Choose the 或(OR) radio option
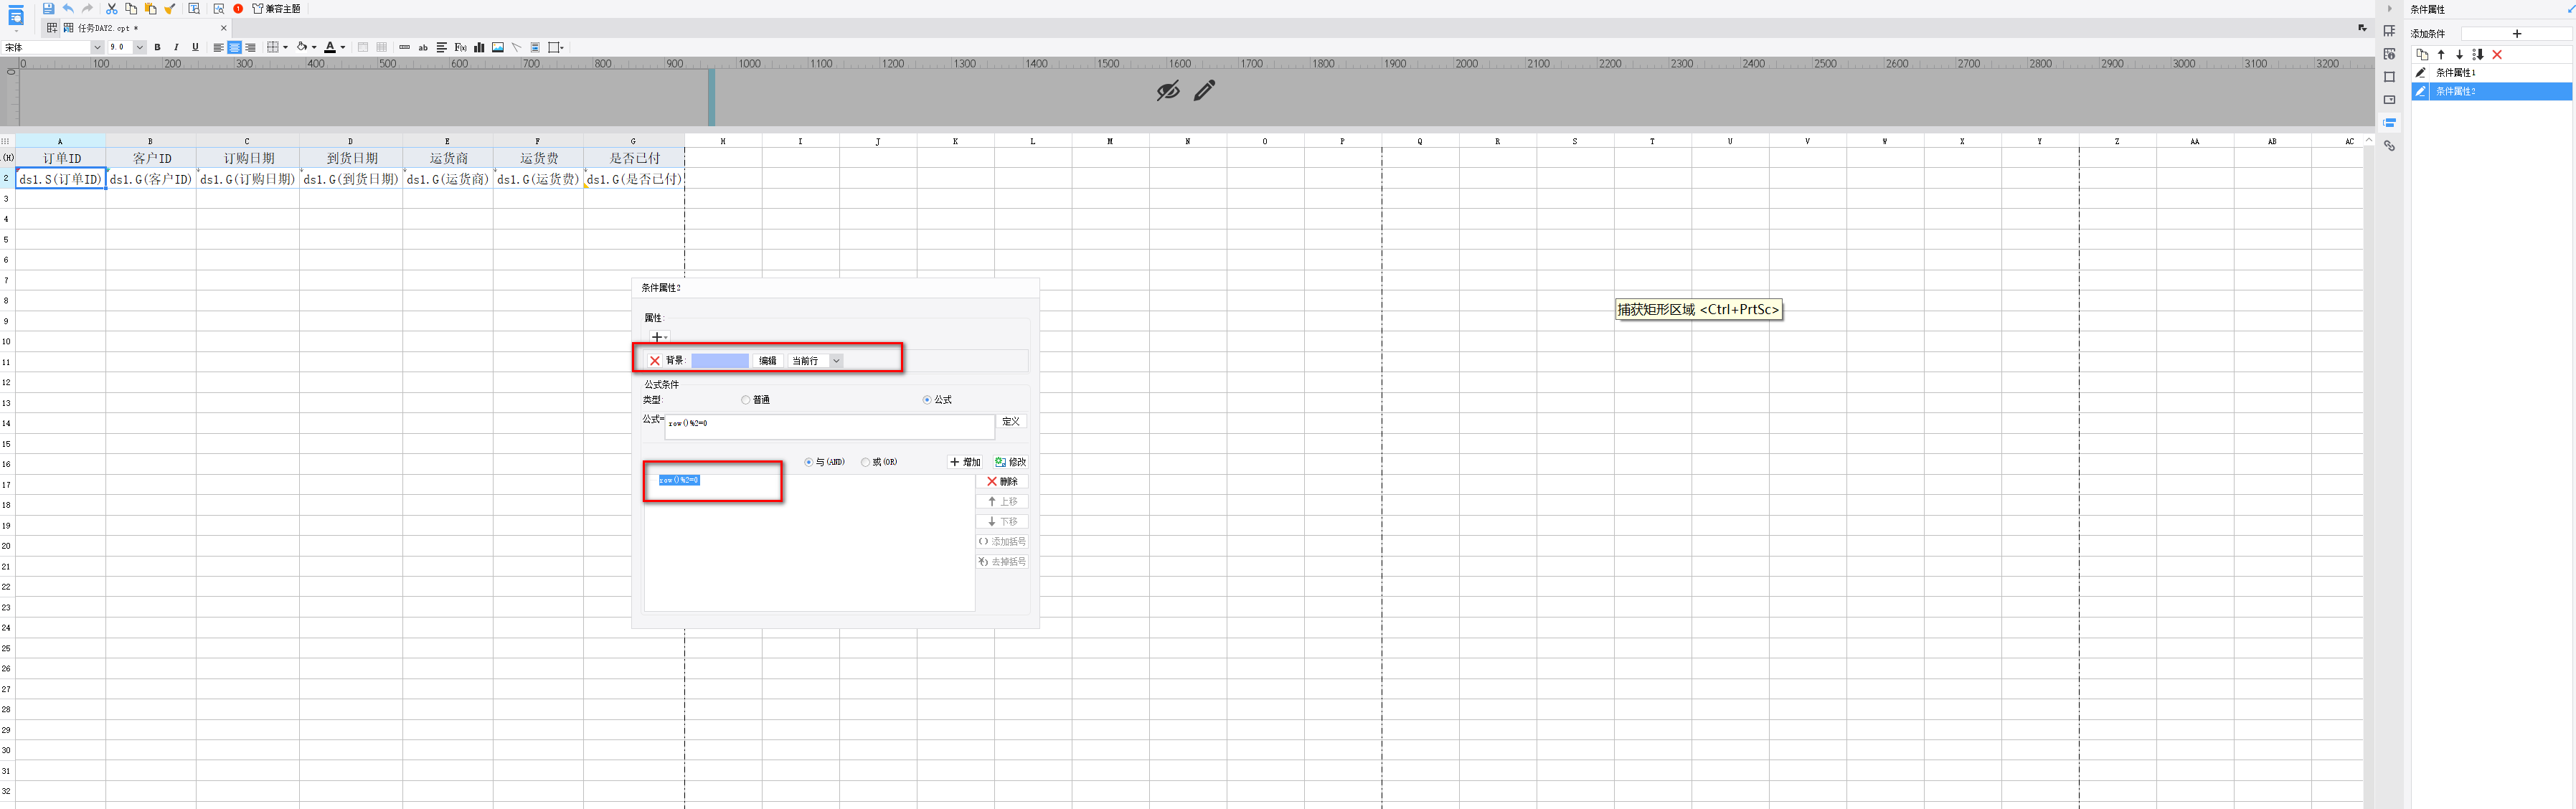The height and width of the screenshot is (809, 2576). (x=865, y=462)
